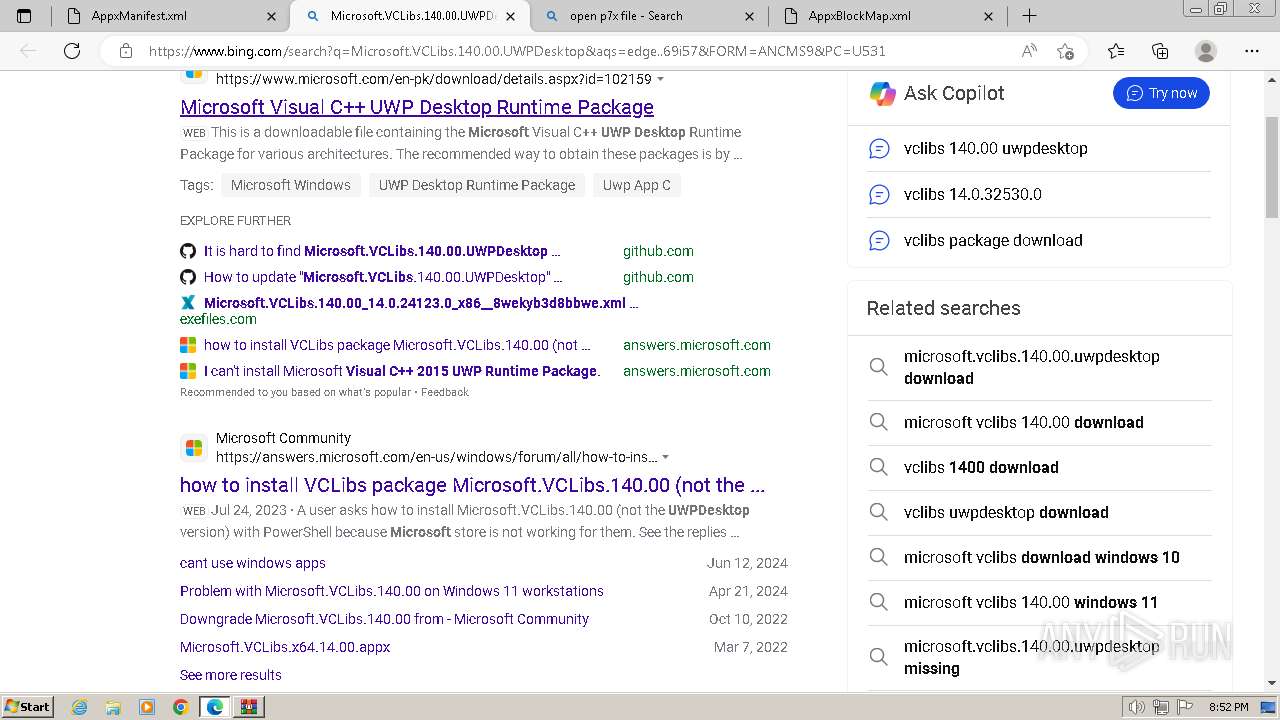Click the 8:52 PM system clock

coord(1228,707)
